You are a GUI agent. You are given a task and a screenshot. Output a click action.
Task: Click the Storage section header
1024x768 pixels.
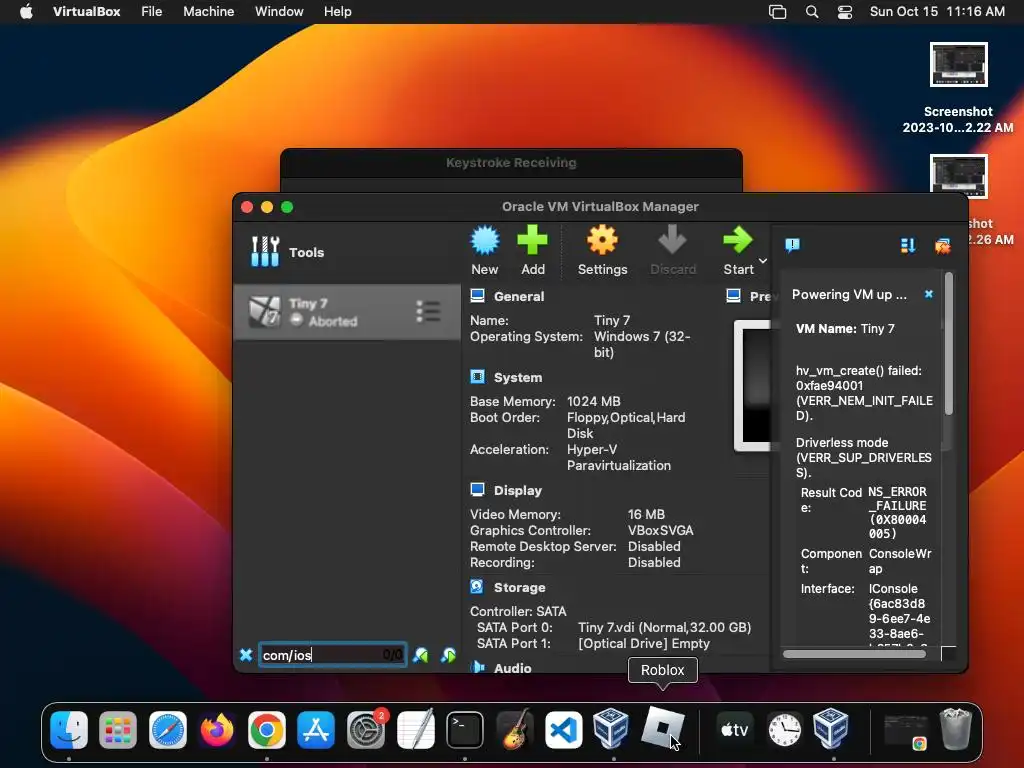(520, 588)
